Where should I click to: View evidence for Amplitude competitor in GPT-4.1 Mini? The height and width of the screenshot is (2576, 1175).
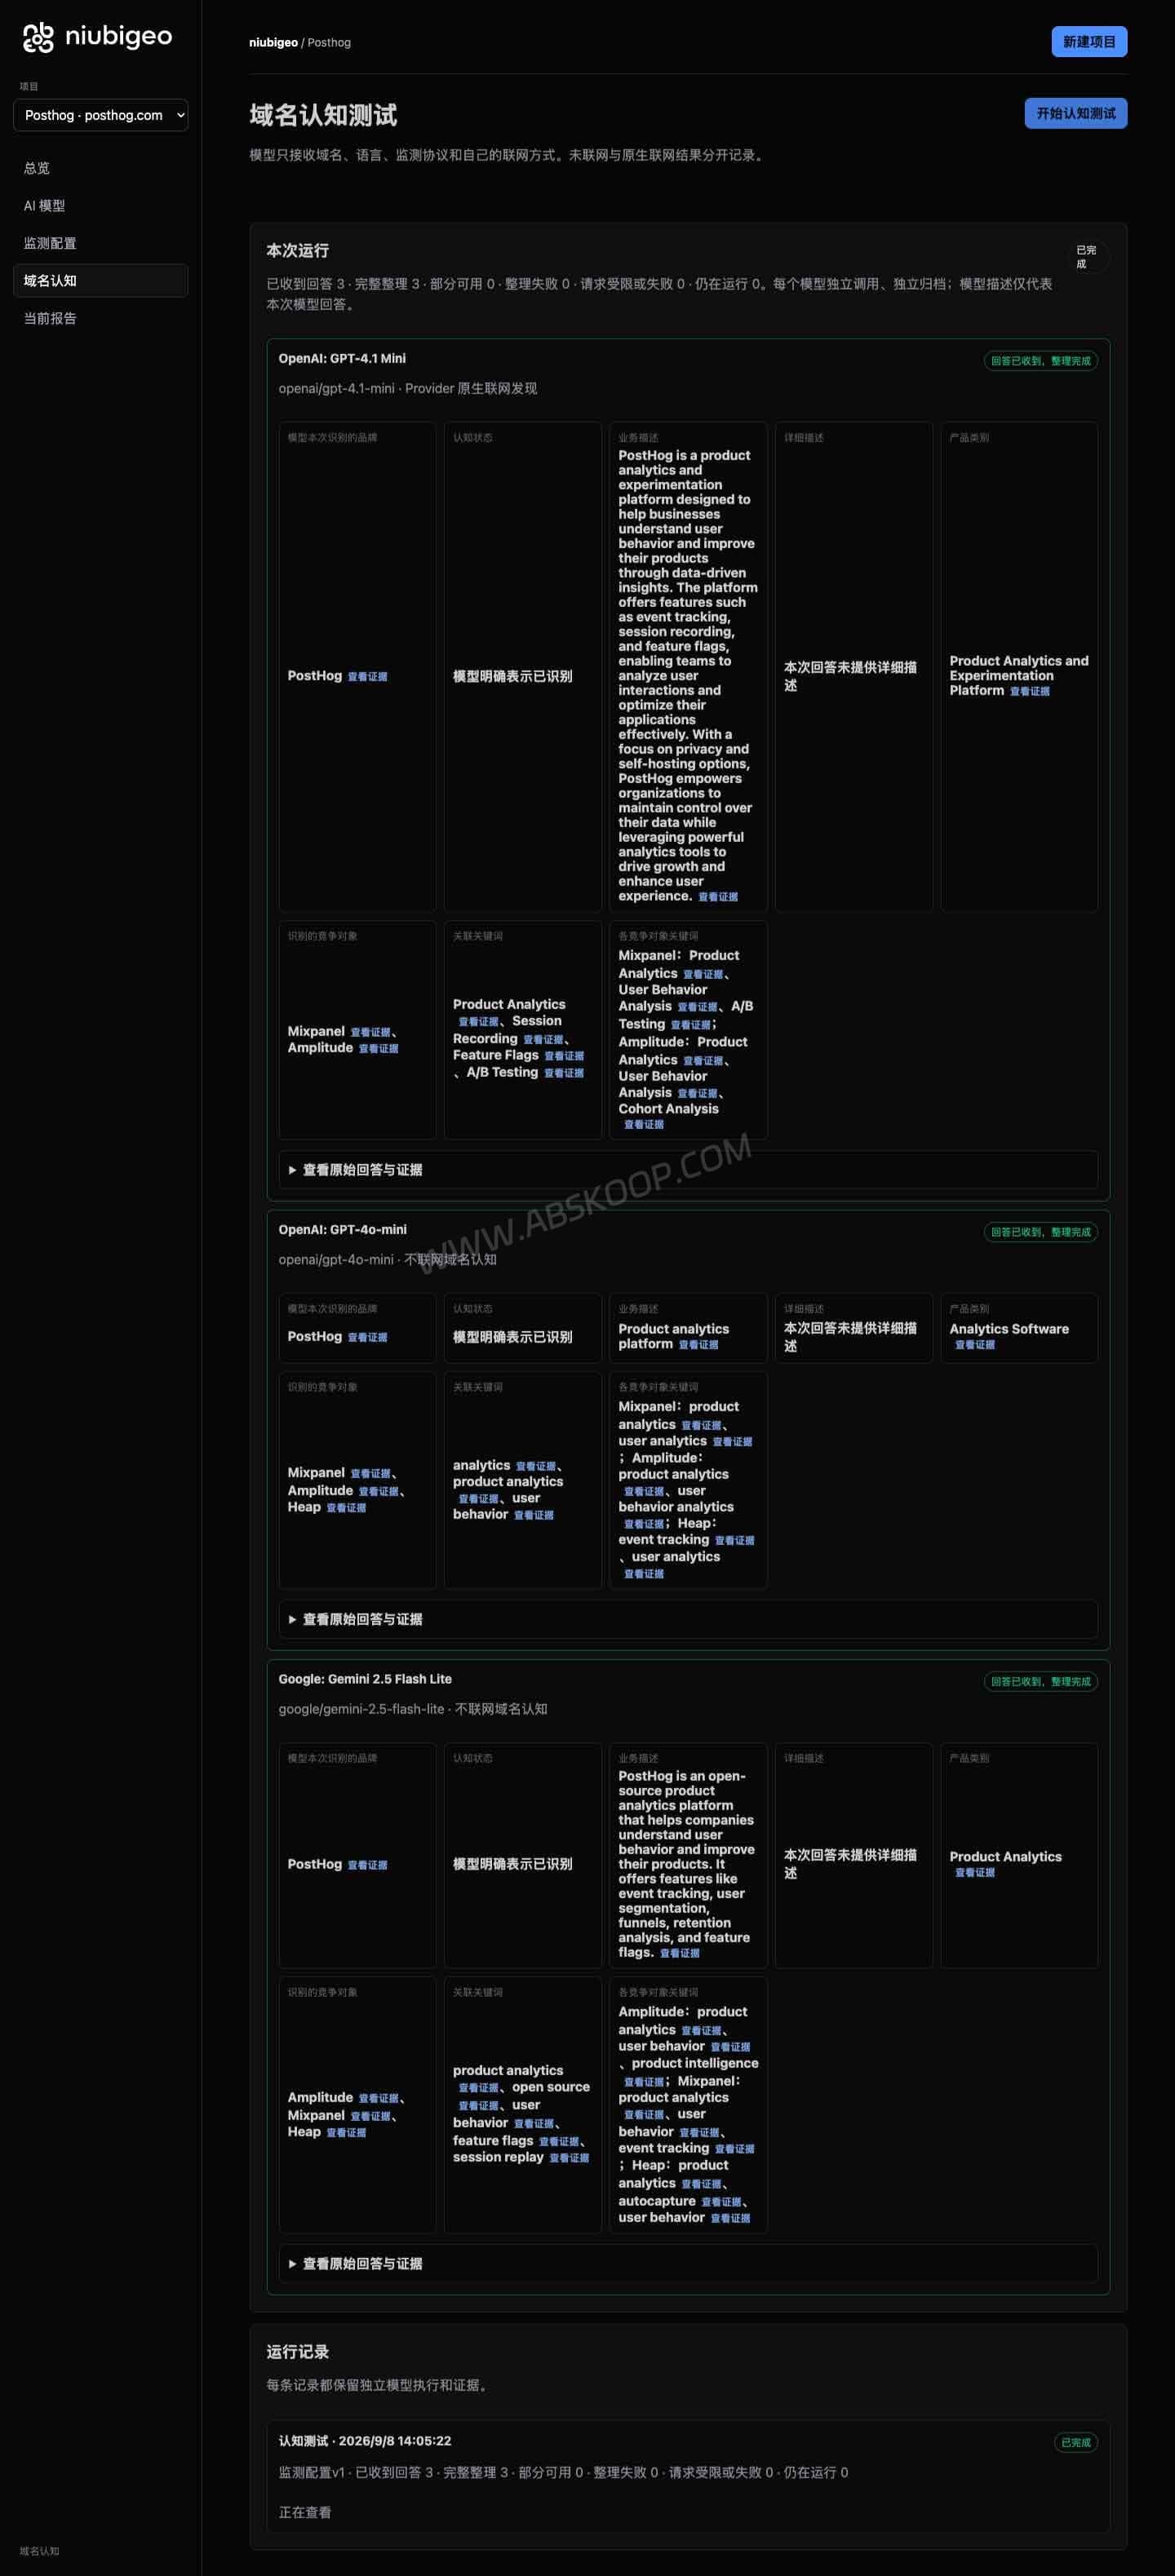coord(378,1048)
